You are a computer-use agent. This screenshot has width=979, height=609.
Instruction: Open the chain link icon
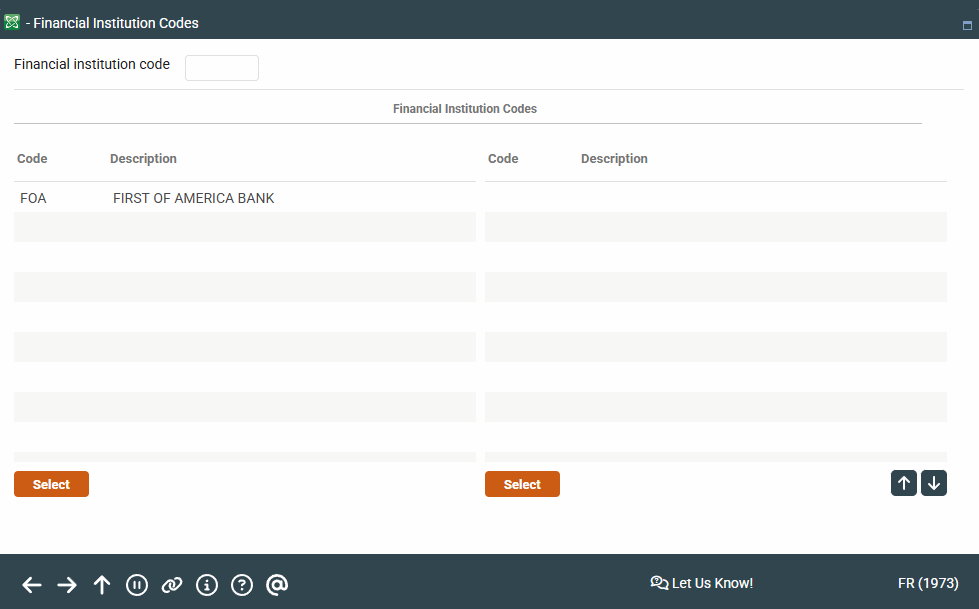172,585
